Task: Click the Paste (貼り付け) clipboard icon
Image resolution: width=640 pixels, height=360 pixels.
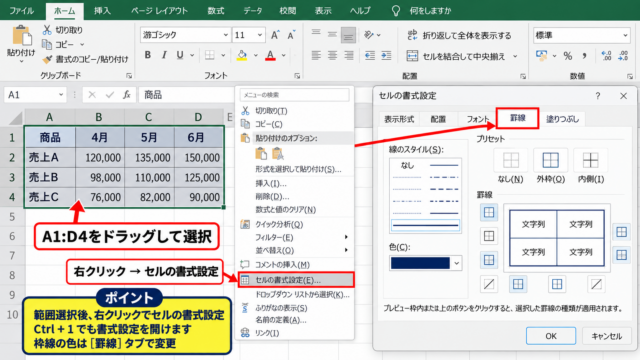Action: coord(22,36)
